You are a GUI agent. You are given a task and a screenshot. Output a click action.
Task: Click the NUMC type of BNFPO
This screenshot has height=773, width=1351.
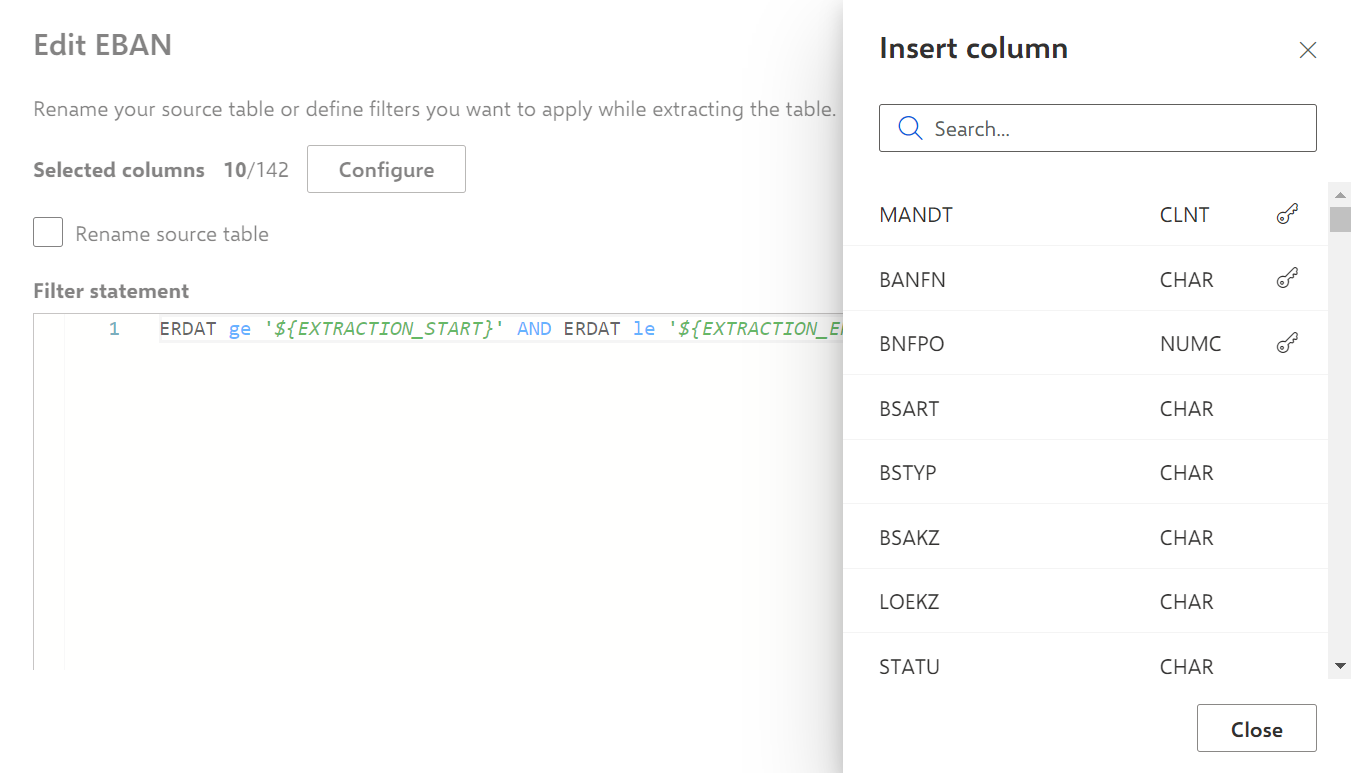pos(1190,343)
